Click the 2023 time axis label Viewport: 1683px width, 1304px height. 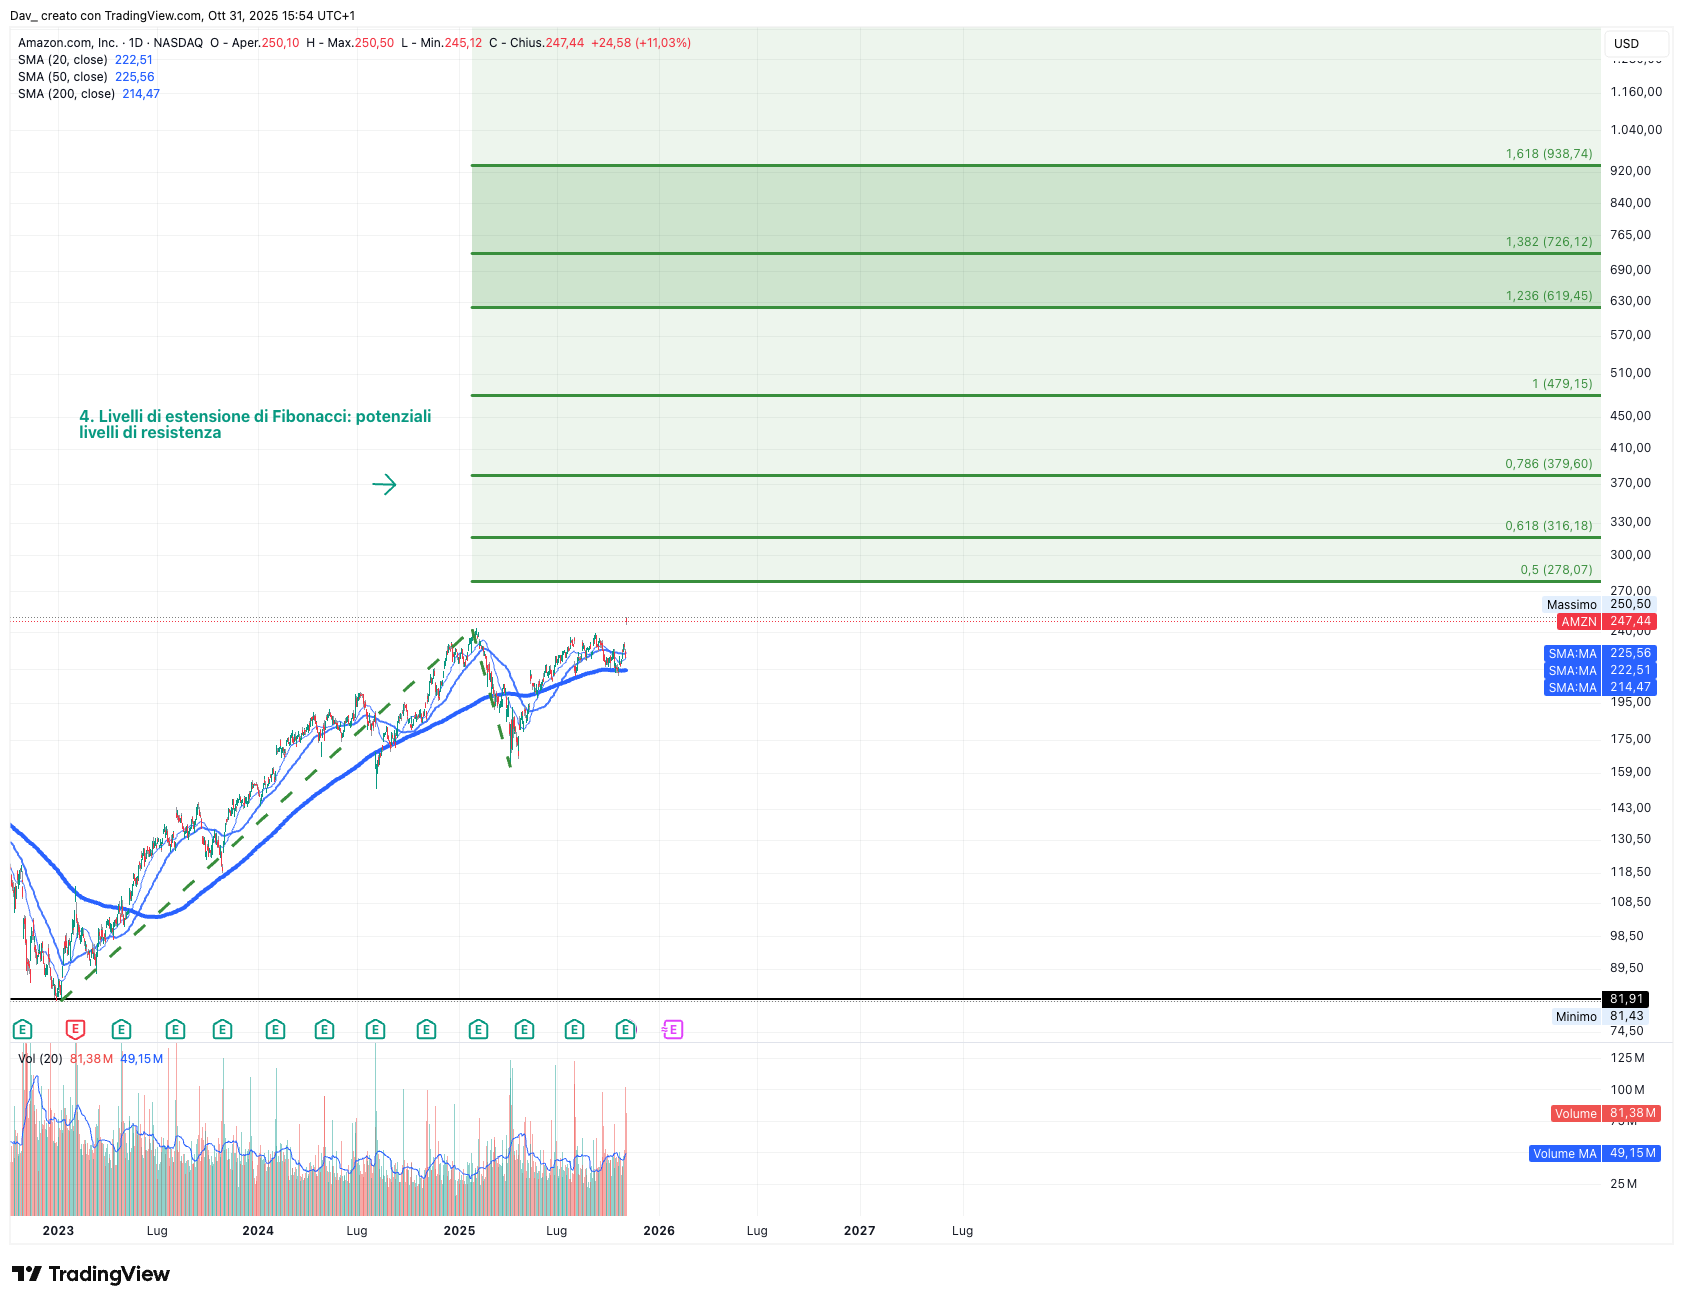coord(58,1231)
